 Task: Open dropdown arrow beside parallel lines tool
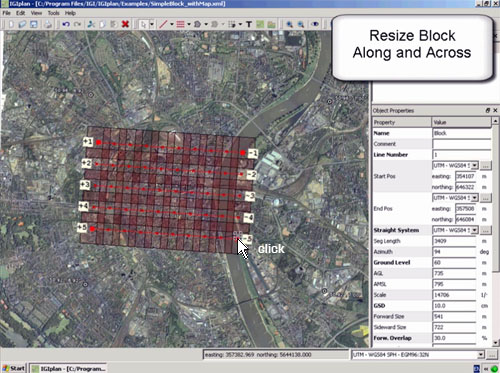pos(189,24)
